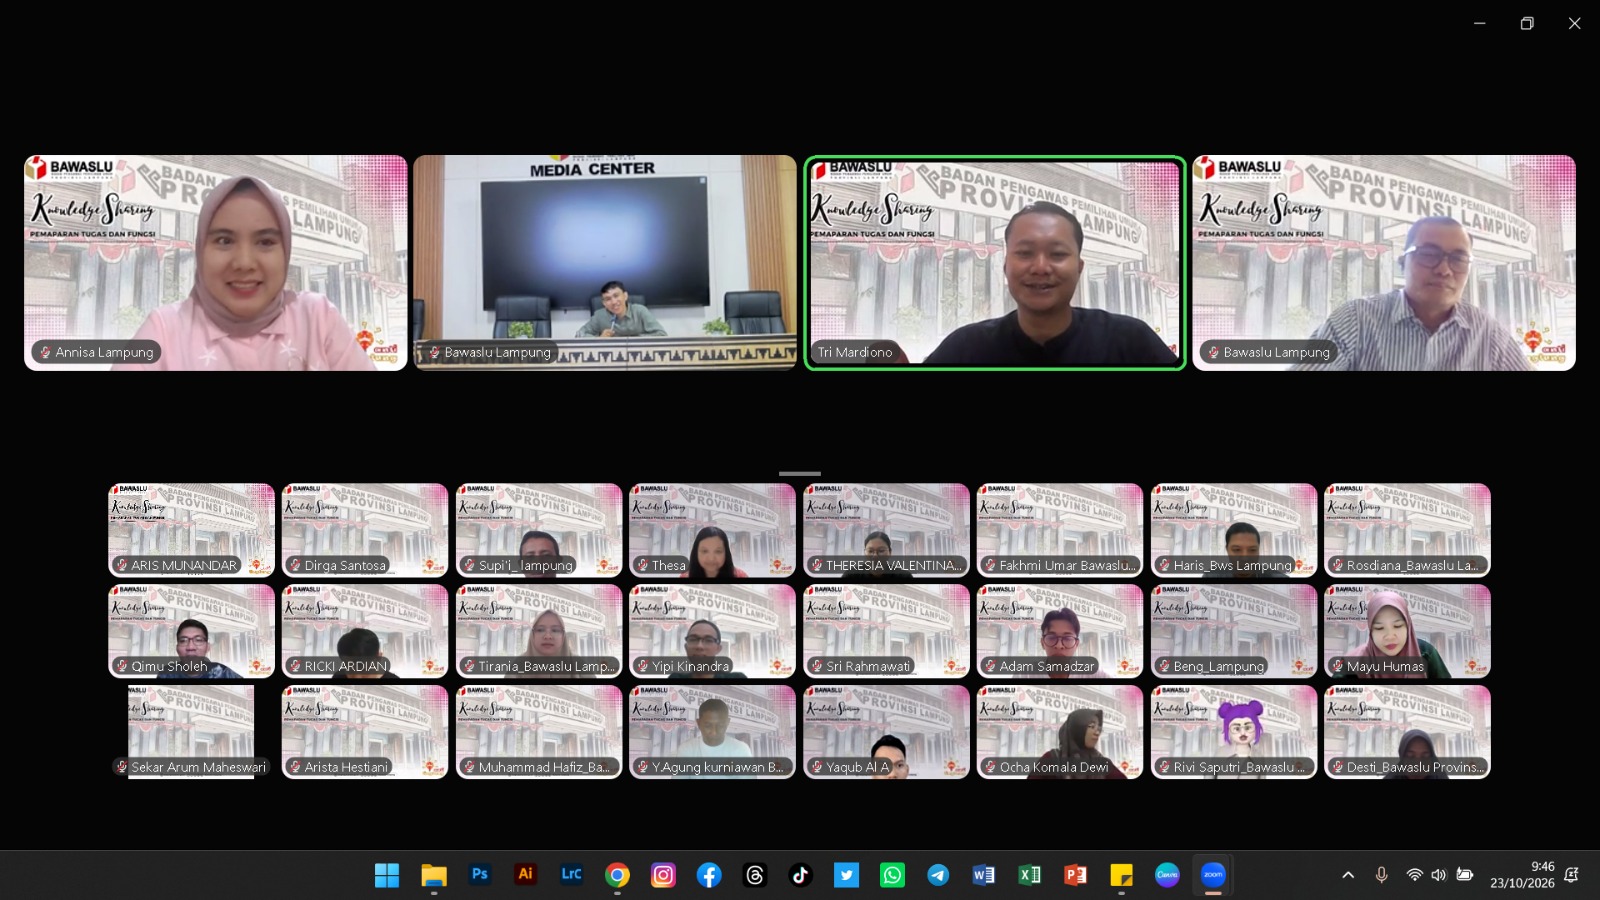Image resolution: width=1600 pixels, height=900 pixels.
Task: Click the gallery divider handle bar
Action: [x=800, y=473]
